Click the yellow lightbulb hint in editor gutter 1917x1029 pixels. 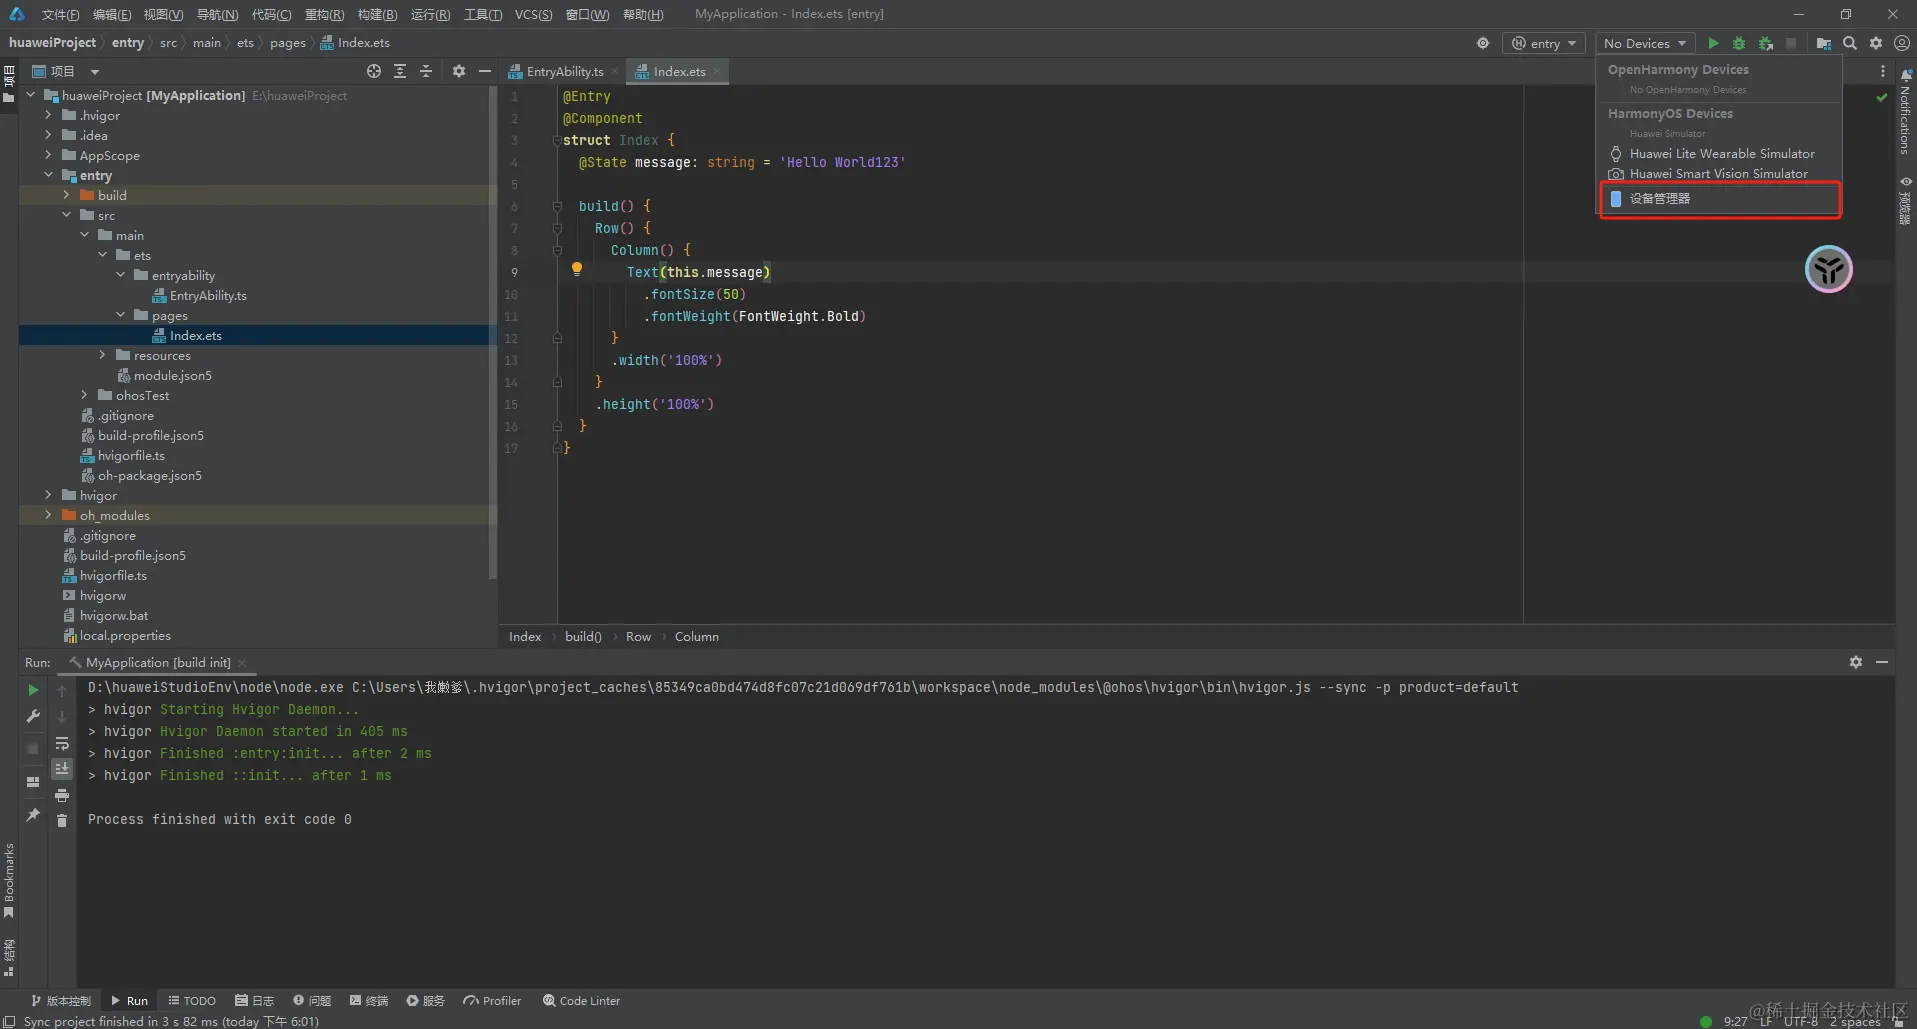(576, 268)
